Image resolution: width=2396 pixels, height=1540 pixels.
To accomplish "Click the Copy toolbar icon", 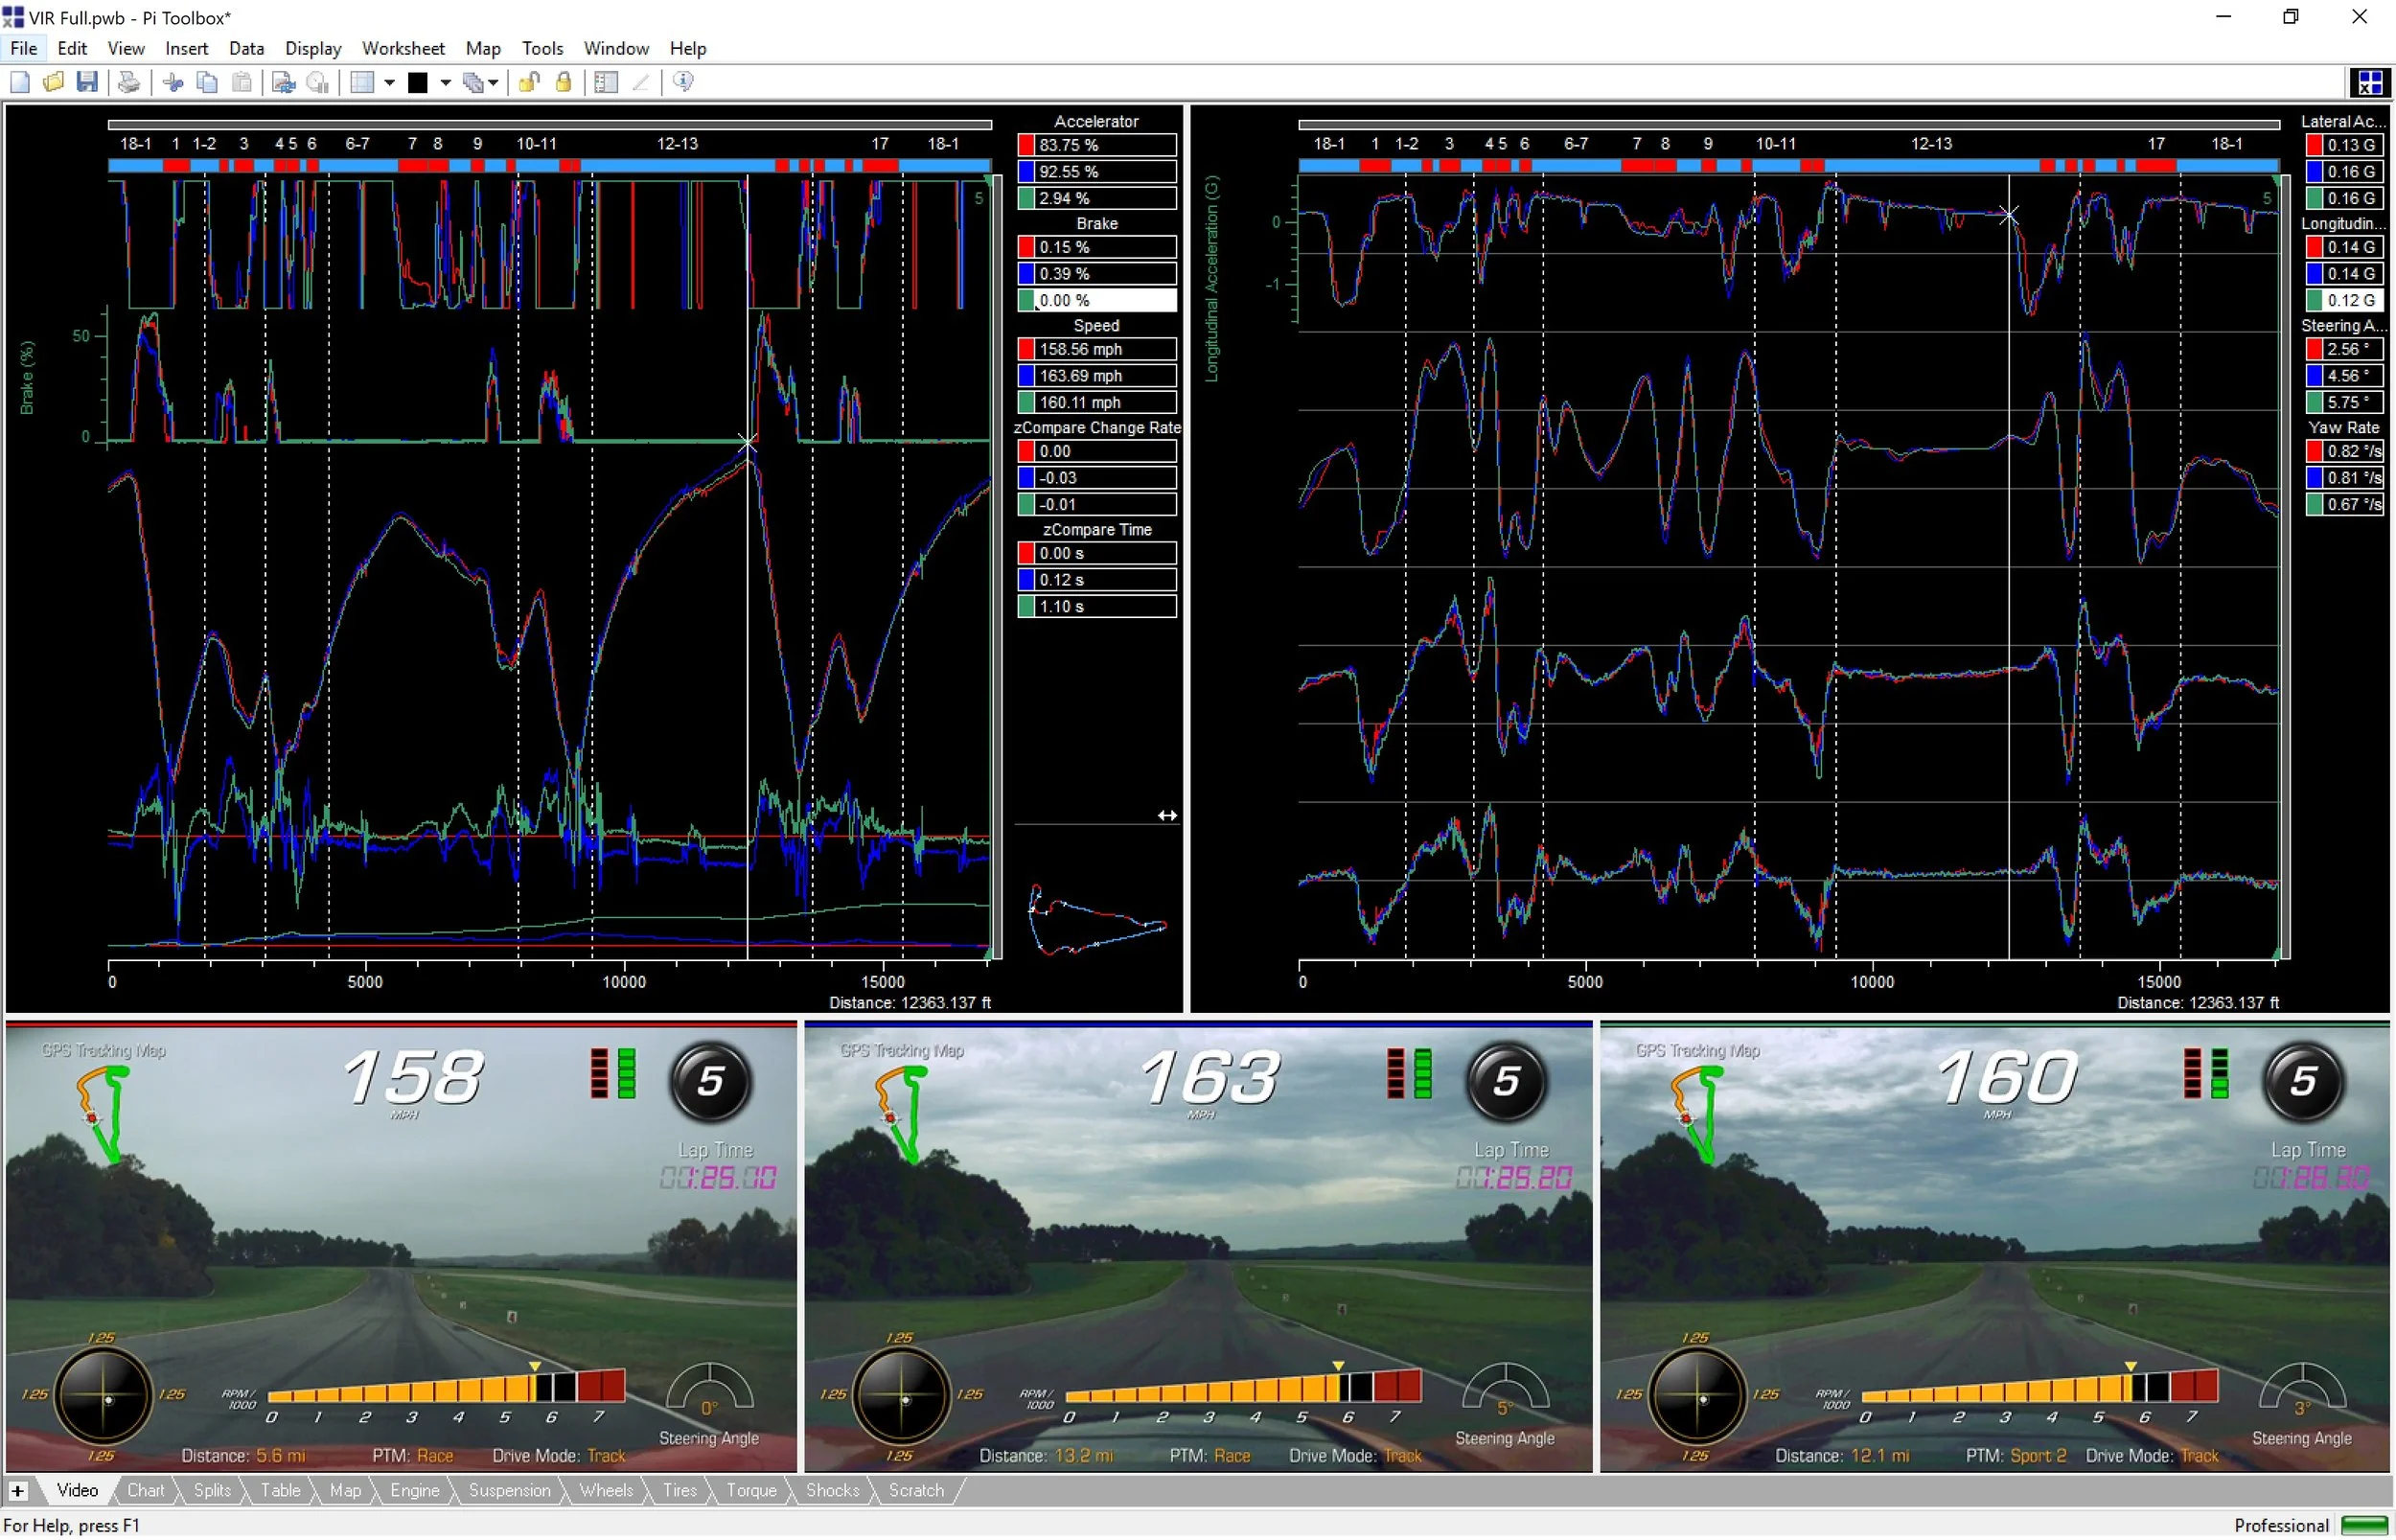I will coord(207,83).
